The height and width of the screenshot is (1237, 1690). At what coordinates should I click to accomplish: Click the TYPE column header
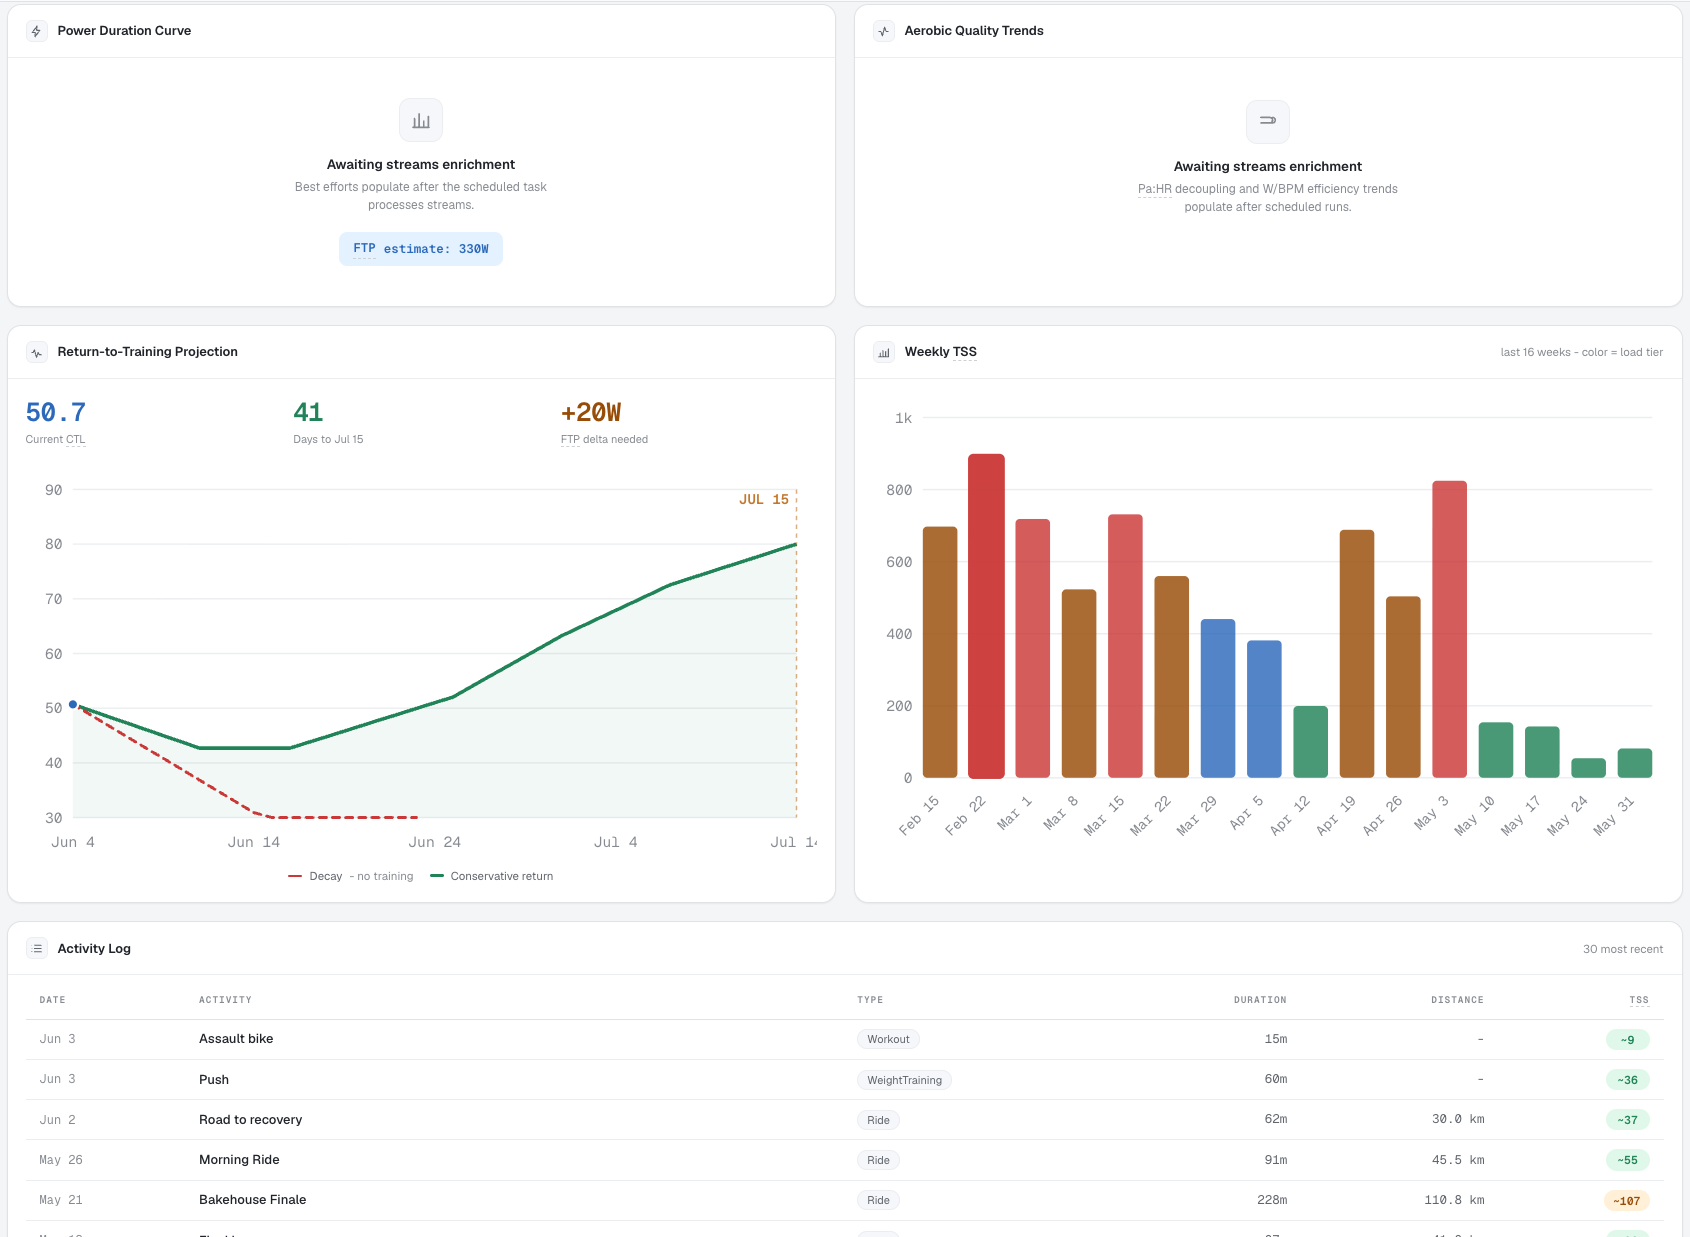click(x=870, y=1000)
